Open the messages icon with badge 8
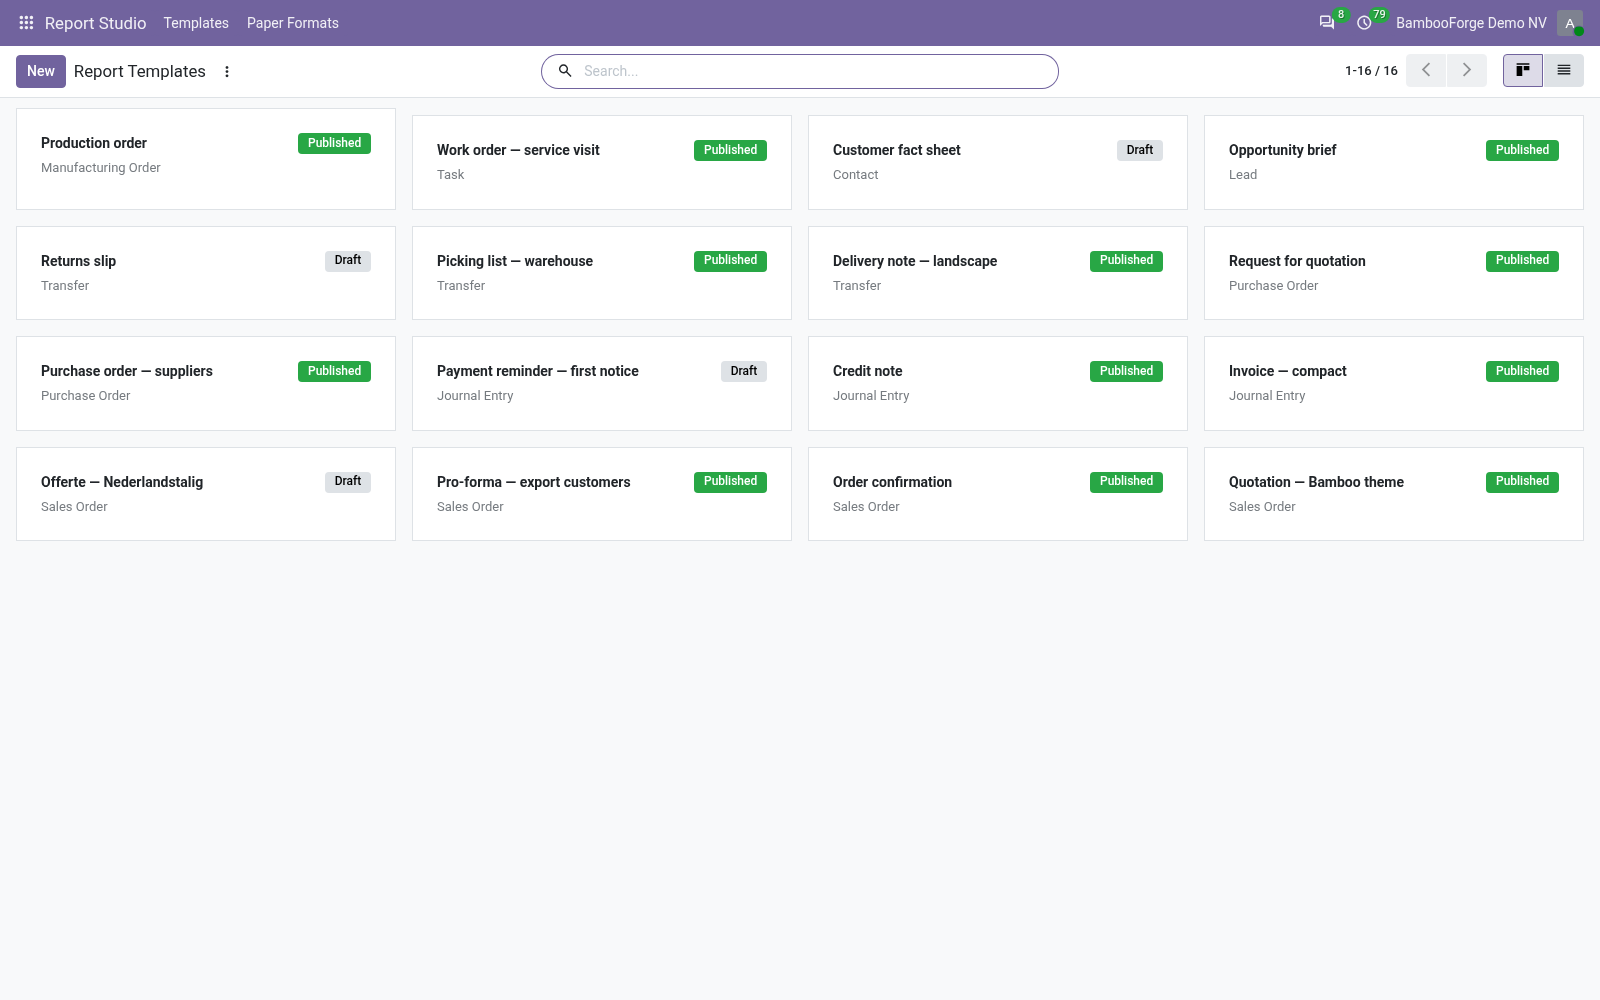The width and height of the screenshot is (1600, 1000). coord(1327,22)
